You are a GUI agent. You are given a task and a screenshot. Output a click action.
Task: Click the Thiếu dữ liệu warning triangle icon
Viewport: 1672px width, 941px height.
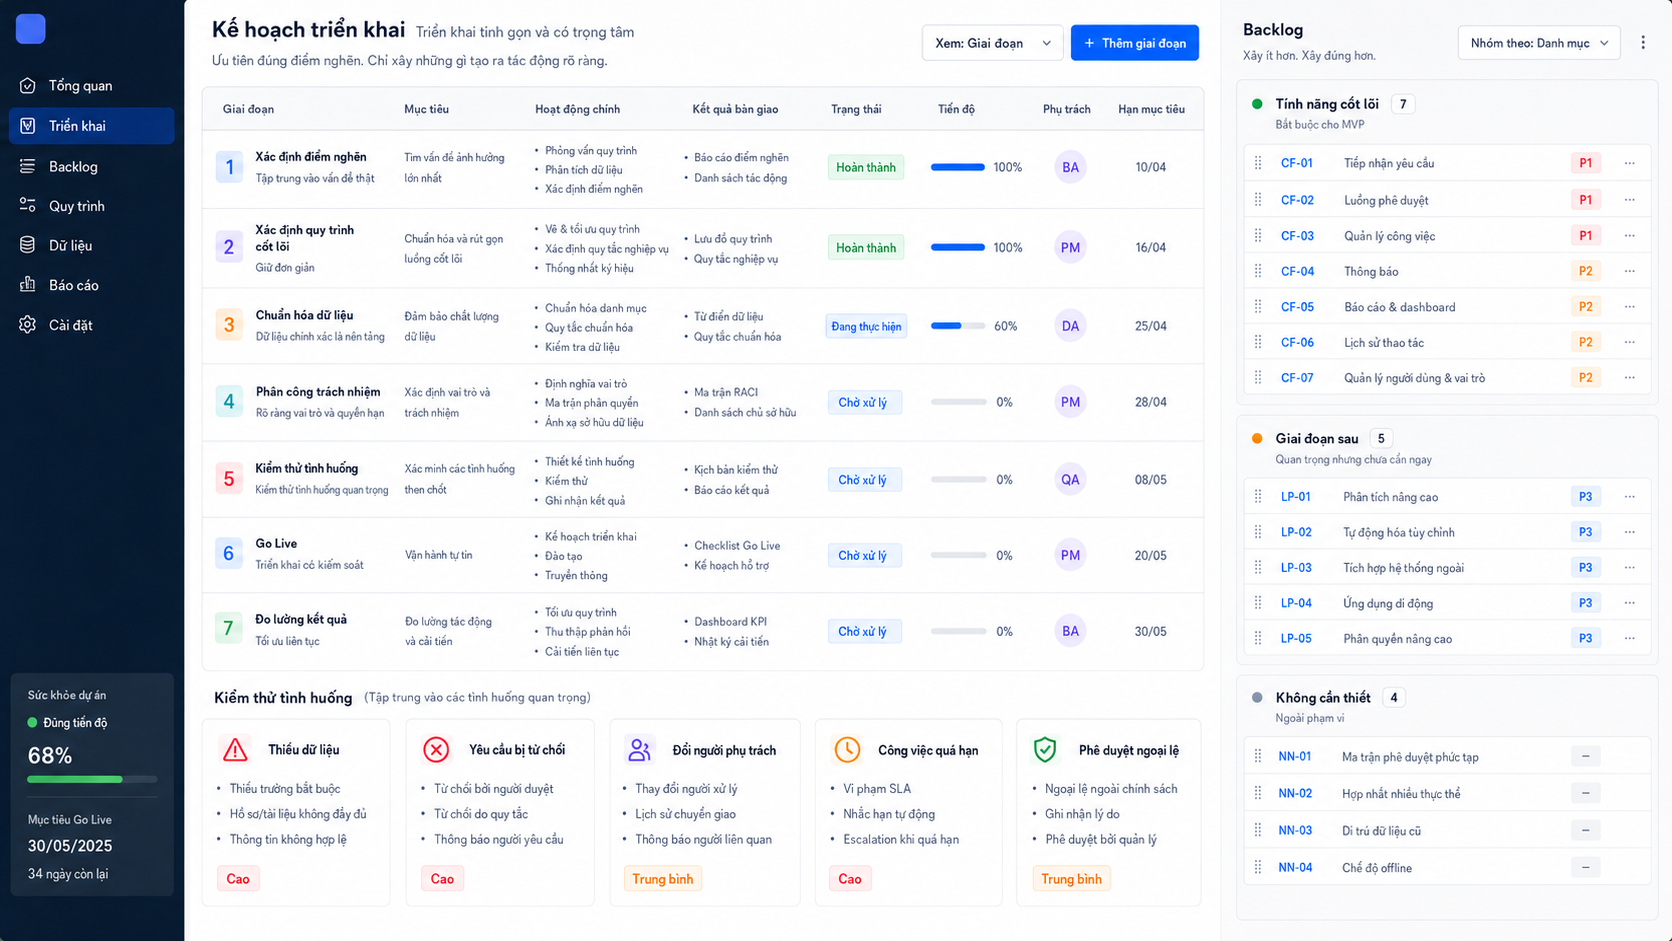[x=235, y=750]
